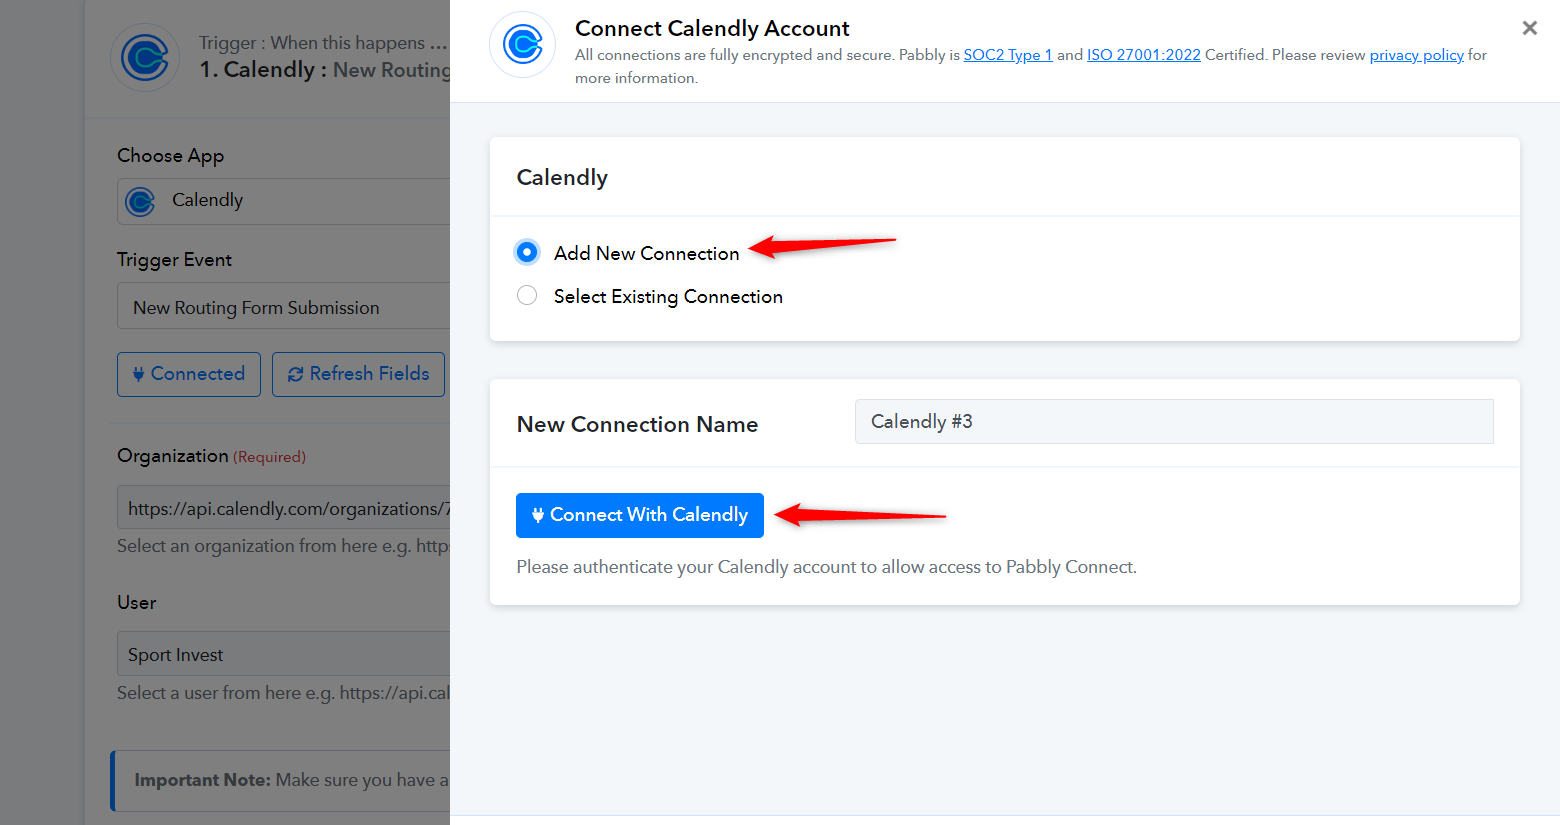Open the privacy policy link
The height and width of the screenshot is (825, 1560).
point(1416,55)
